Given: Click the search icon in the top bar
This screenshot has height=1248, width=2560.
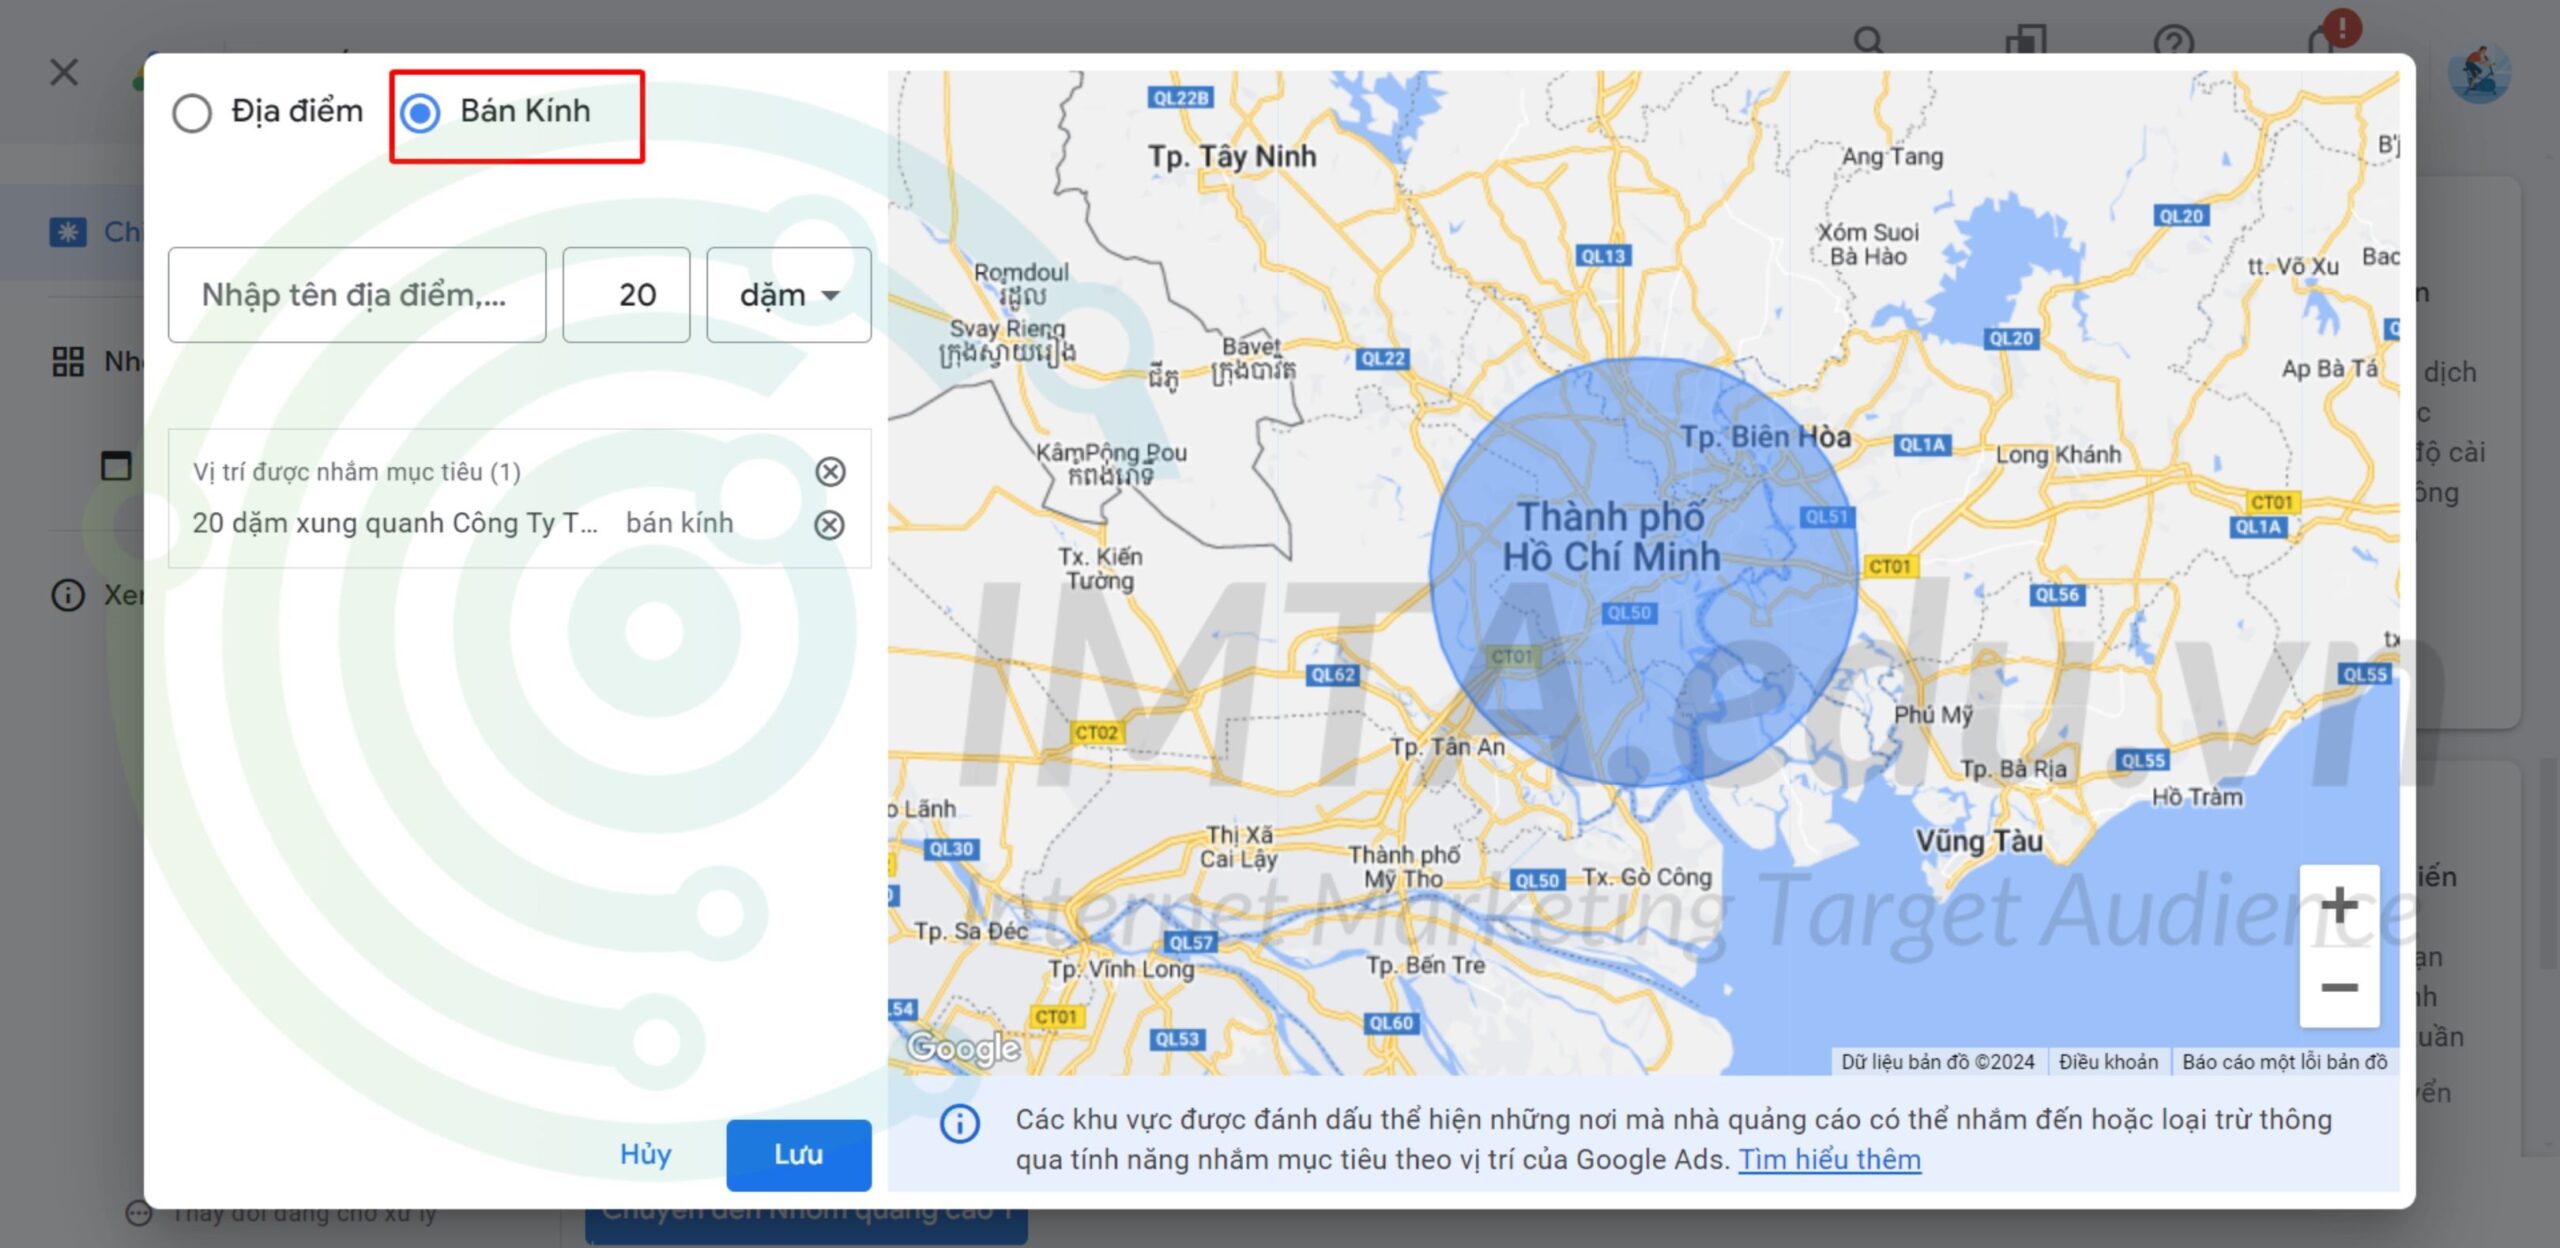Looking at the screenshot, I should [1868, 40].
